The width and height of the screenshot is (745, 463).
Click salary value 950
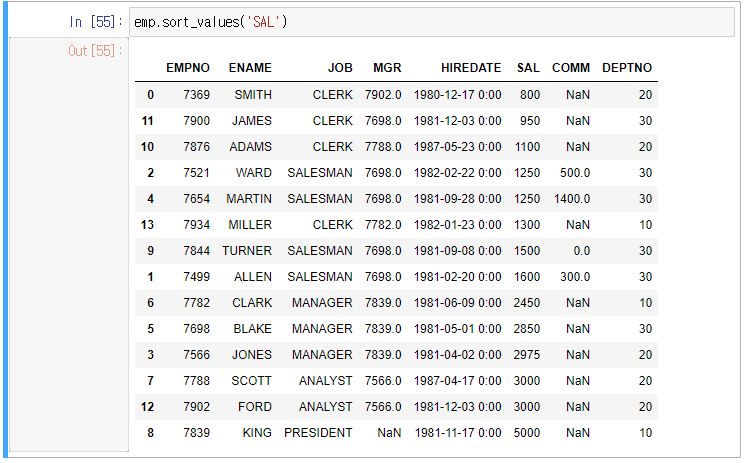530,121
